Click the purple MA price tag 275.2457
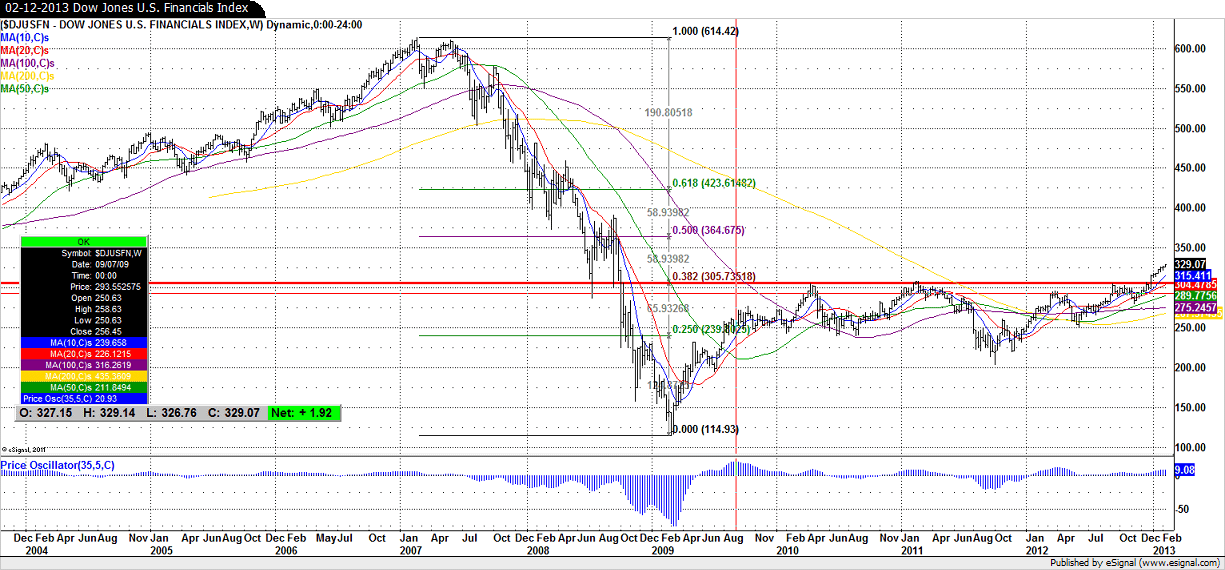This screenshot has width=1225, height=570. (x=1195, y=309)
